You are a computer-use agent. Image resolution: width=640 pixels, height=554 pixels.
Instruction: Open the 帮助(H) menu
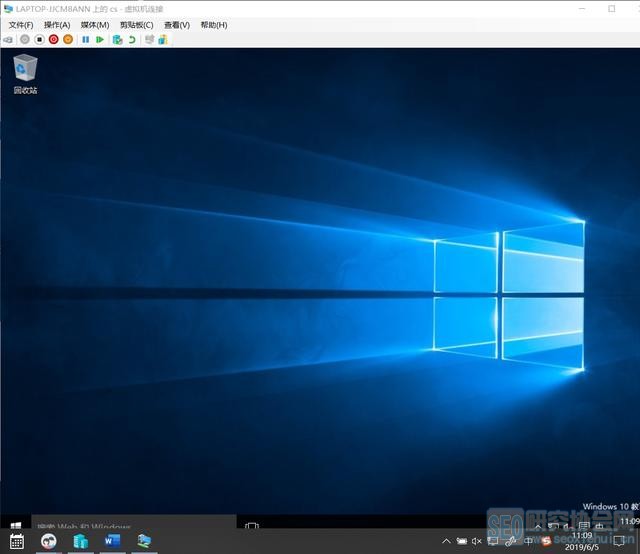coord(213,25)
